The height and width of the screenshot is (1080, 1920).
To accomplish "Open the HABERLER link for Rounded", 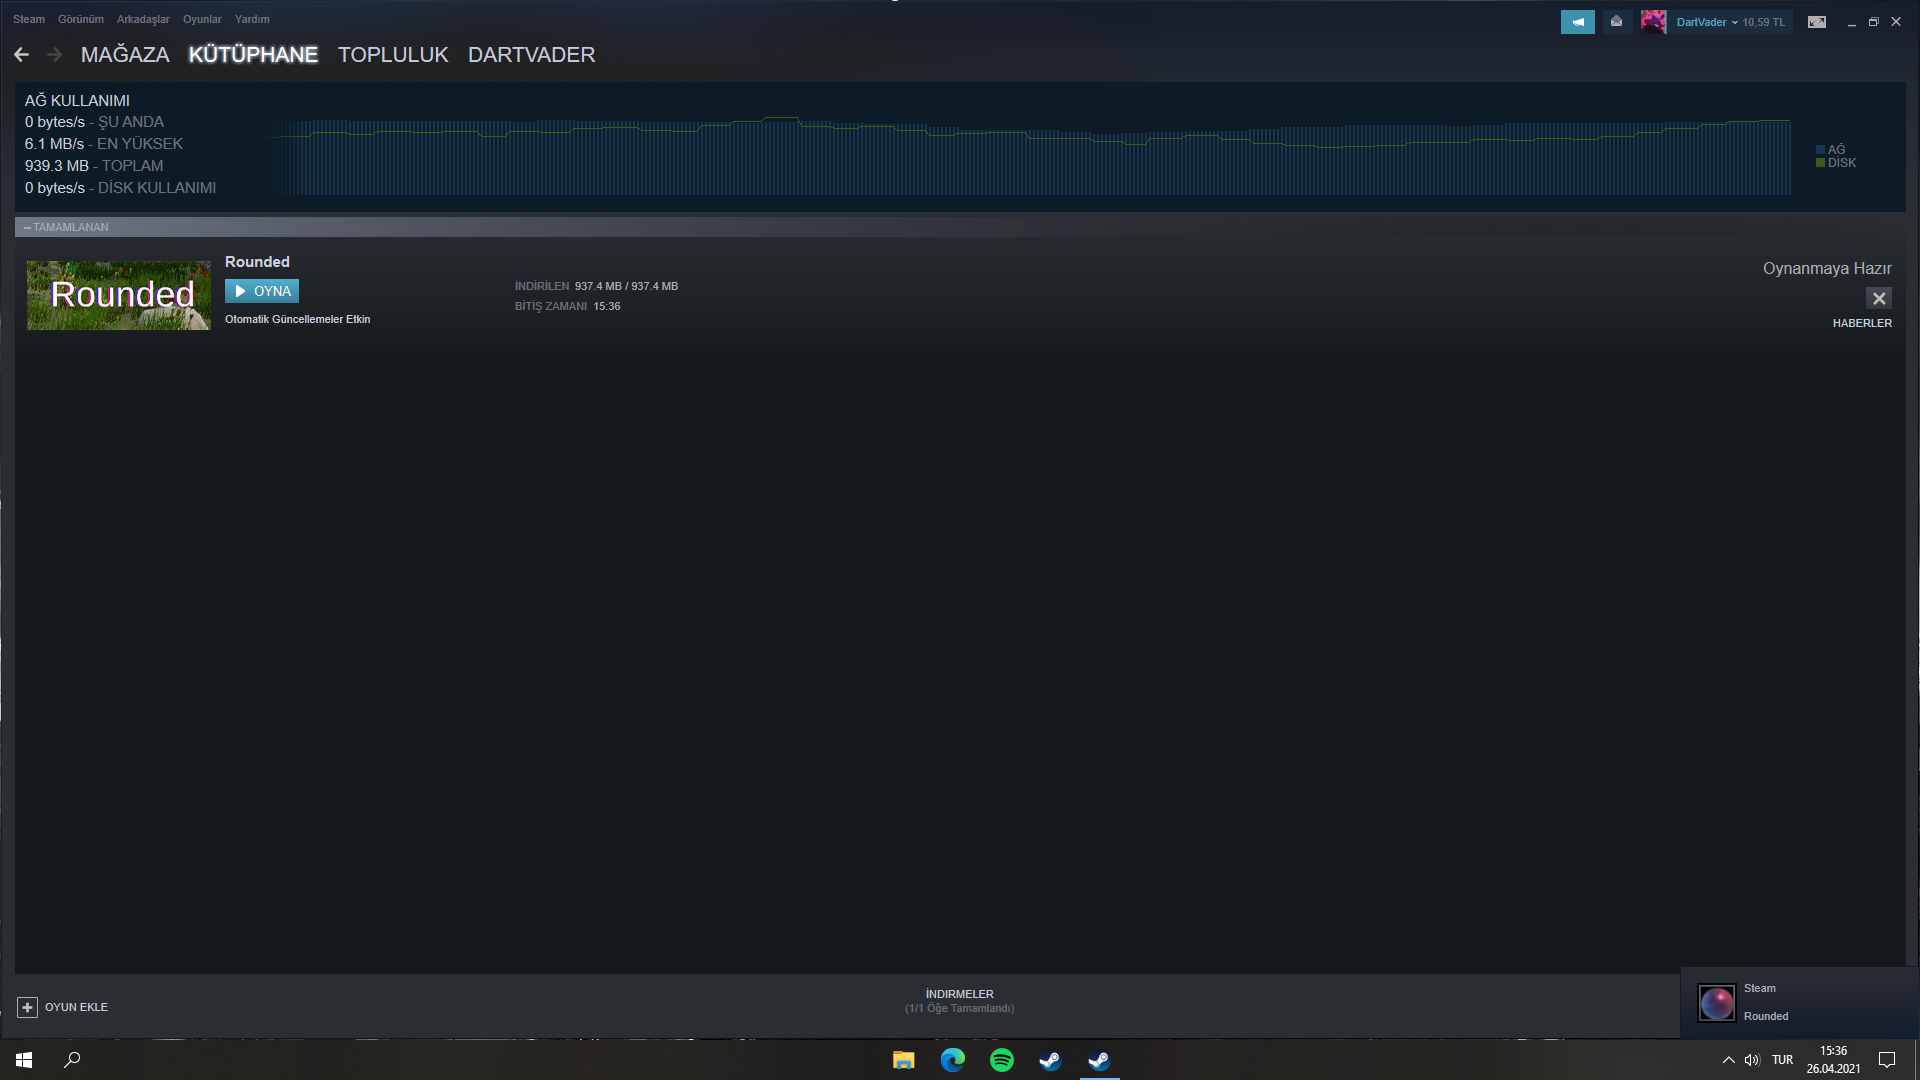I will [x=1861, y=323].
